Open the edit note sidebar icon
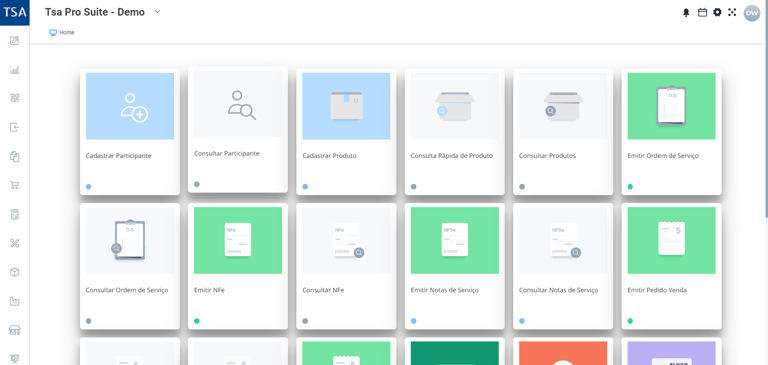 (15, 41)
